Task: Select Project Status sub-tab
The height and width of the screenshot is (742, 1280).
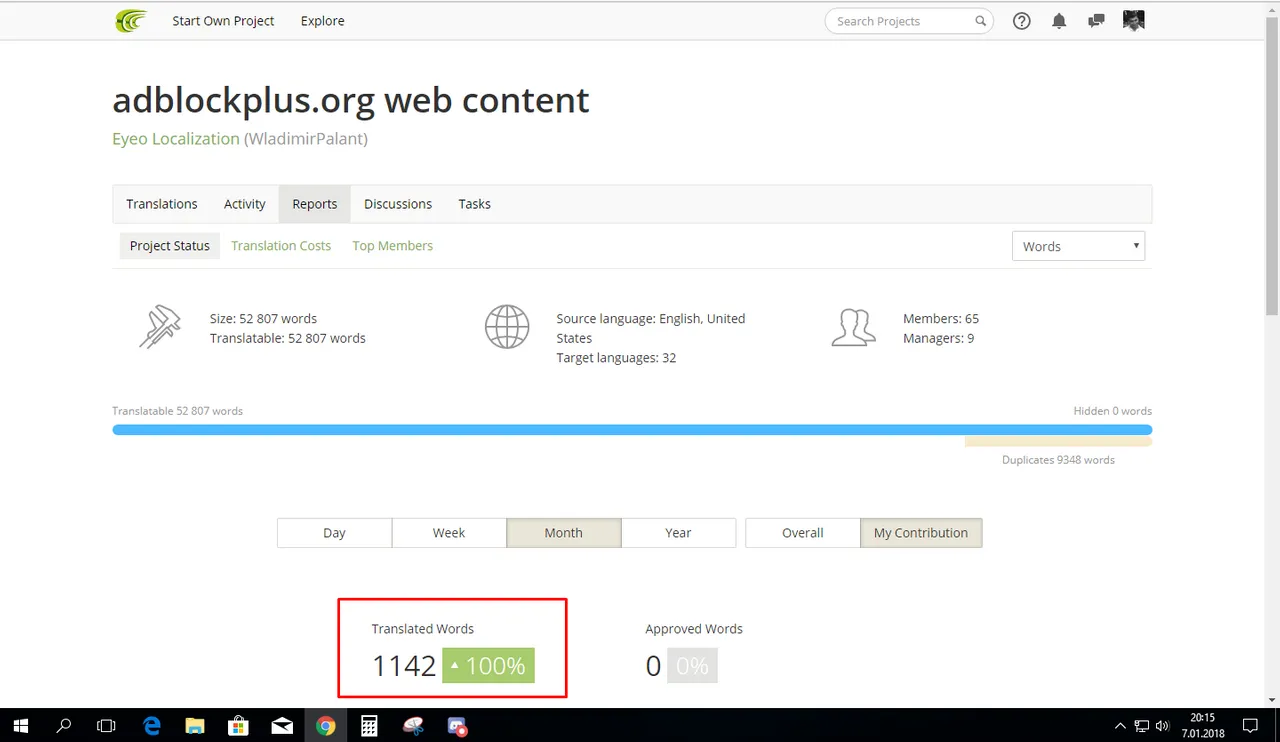Action: click(170, 246)
